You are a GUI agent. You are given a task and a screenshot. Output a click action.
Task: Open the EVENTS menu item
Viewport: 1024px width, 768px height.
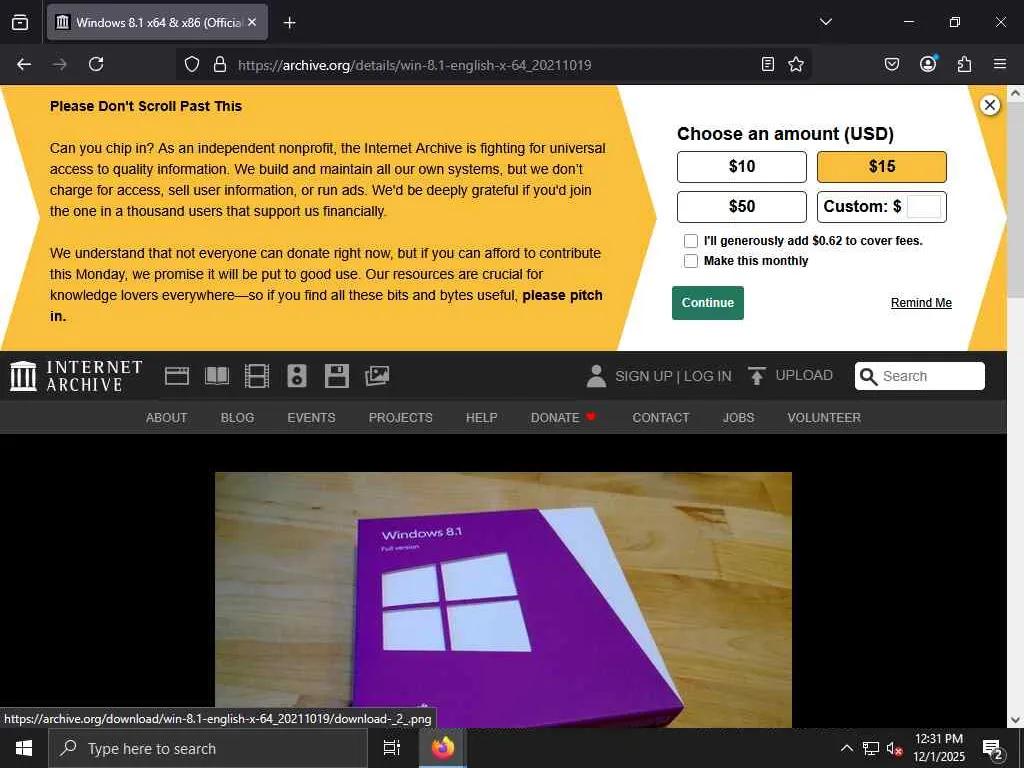tap(312, 418)
